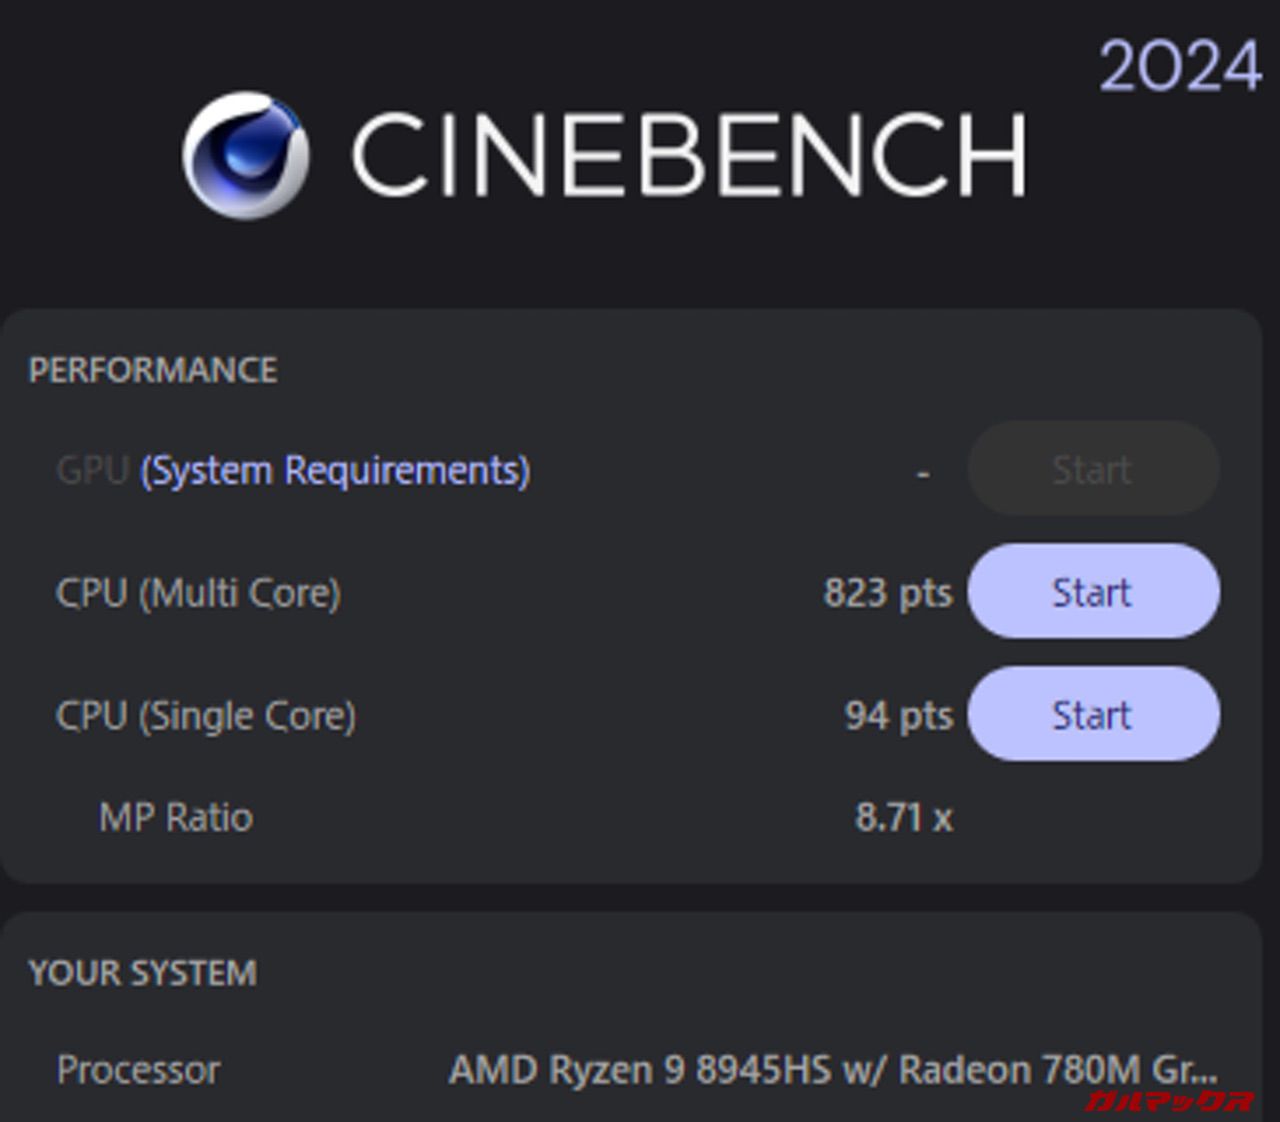Click the AMD Ryzen 9 8945HS processor name
Screen dimensions: 1280x1122
[x=832, y=1070]
